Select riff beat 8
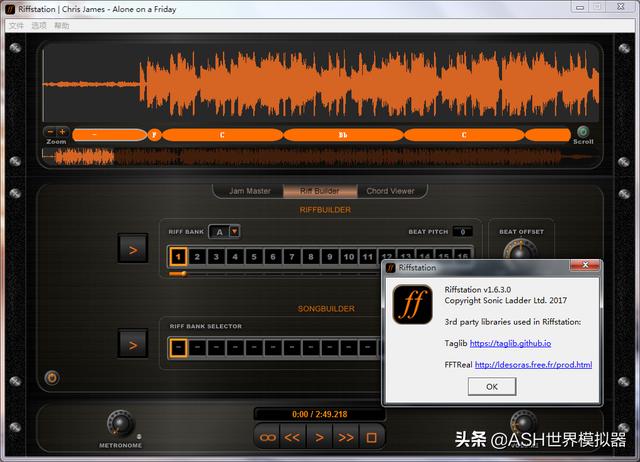640x462 pixels. [311, 257]
